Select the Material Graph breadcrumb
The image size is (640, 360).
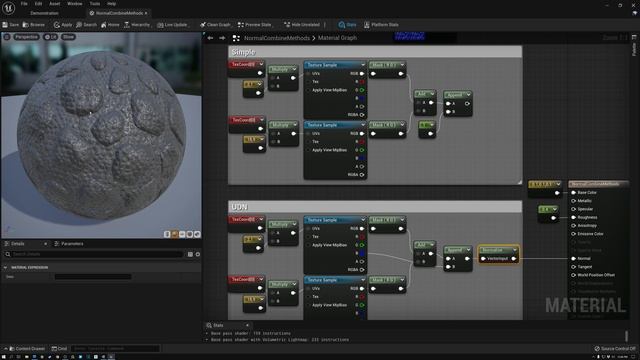pos(337,38)
